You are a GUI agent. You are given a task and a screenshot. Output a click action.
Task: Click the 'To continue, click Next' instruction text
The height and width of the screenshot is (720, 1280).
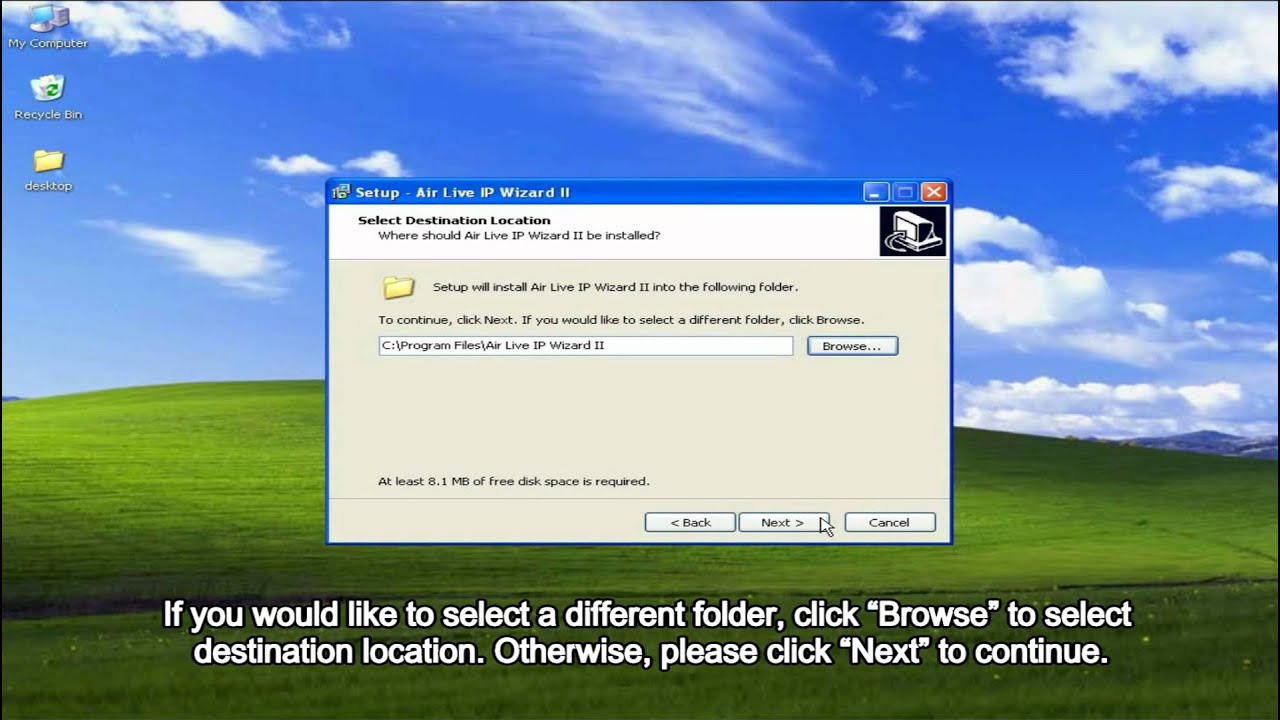(x=621, y=320)
